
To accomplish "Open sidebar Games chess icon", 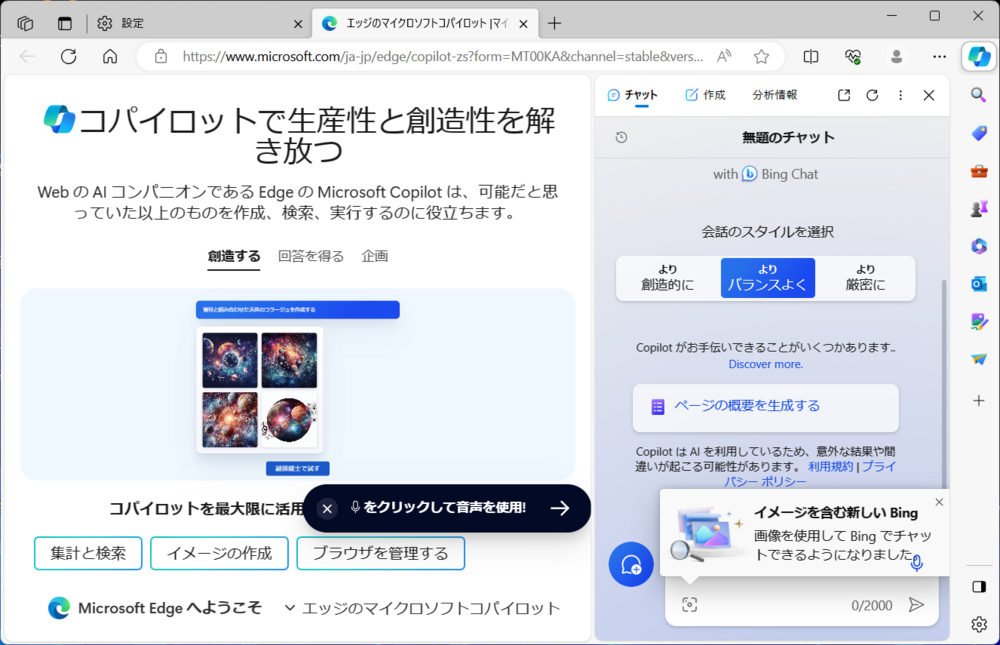I will click(x=979, y=209).
